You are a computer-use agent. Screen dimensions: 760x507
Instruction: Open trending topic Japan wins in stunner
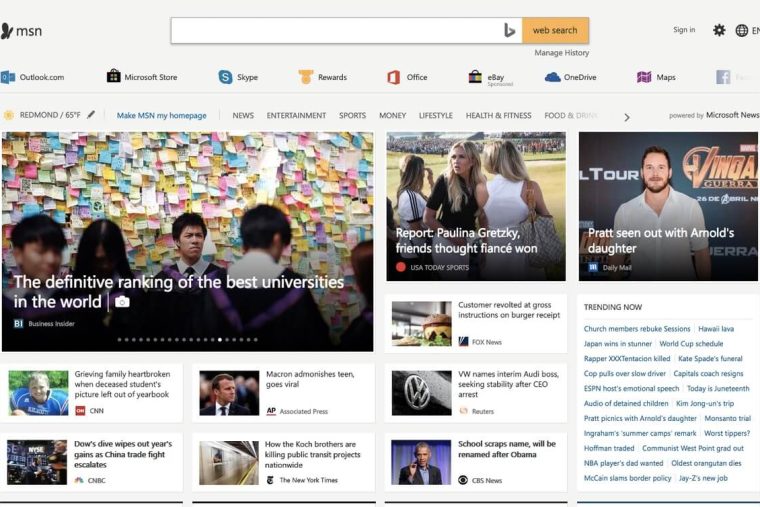[x=618, y=344]
